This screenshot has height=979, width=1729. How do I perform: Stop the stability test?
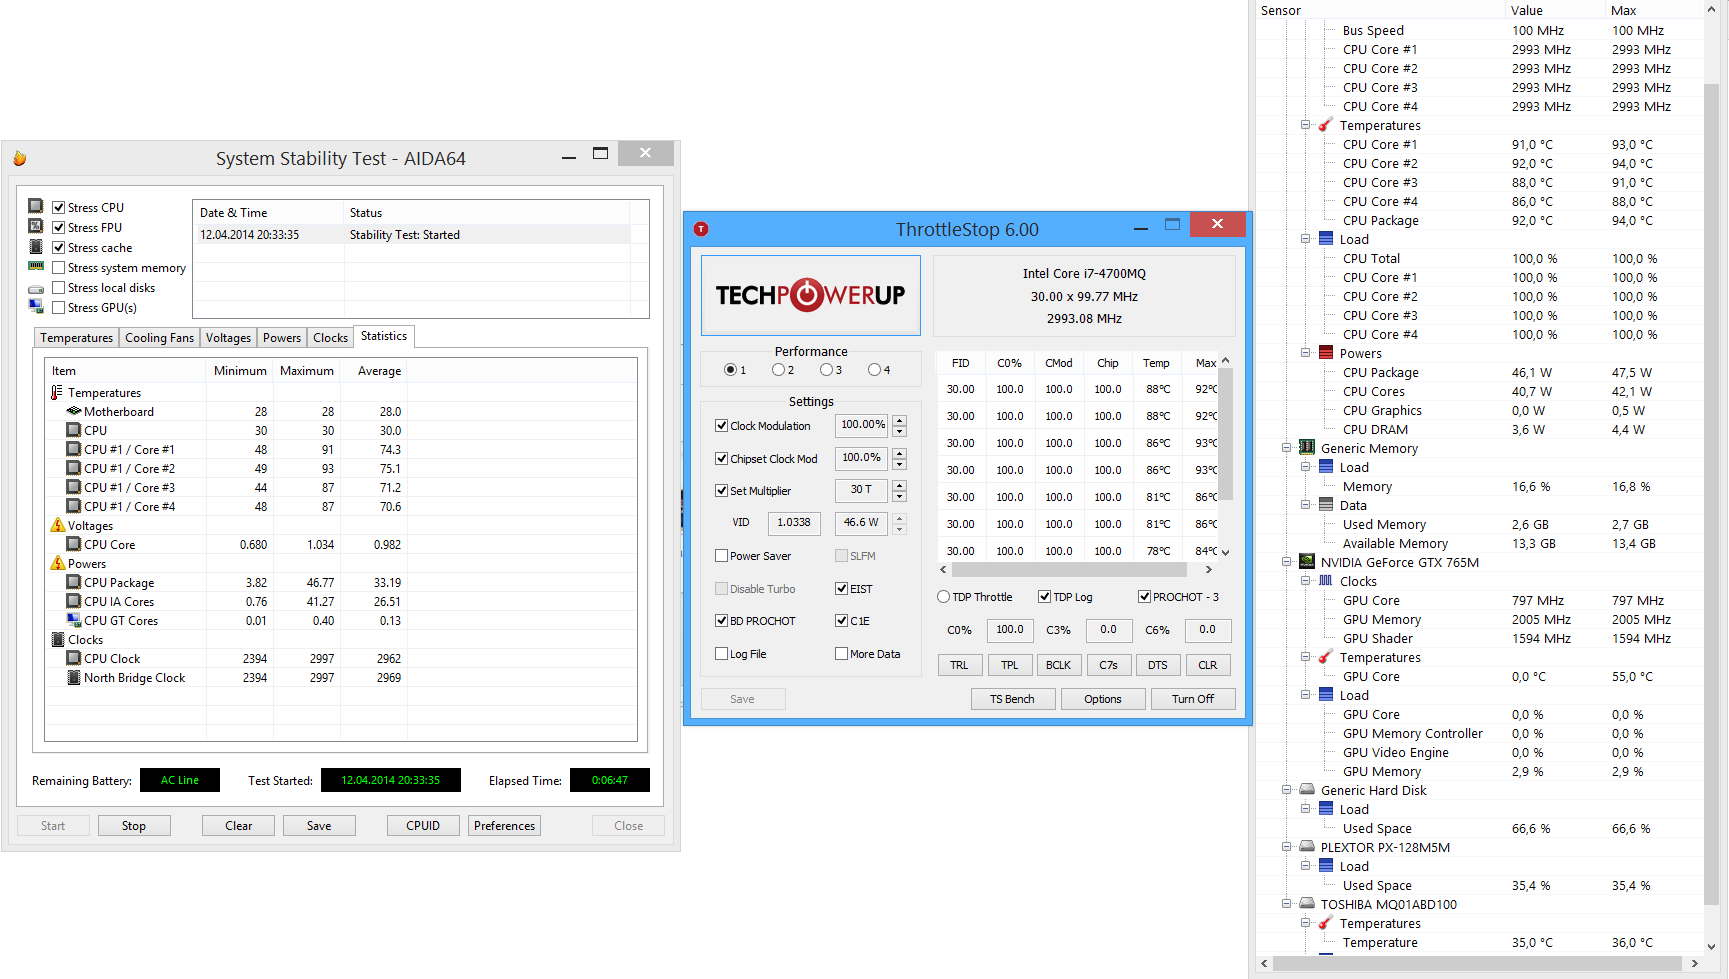[134, 826]
